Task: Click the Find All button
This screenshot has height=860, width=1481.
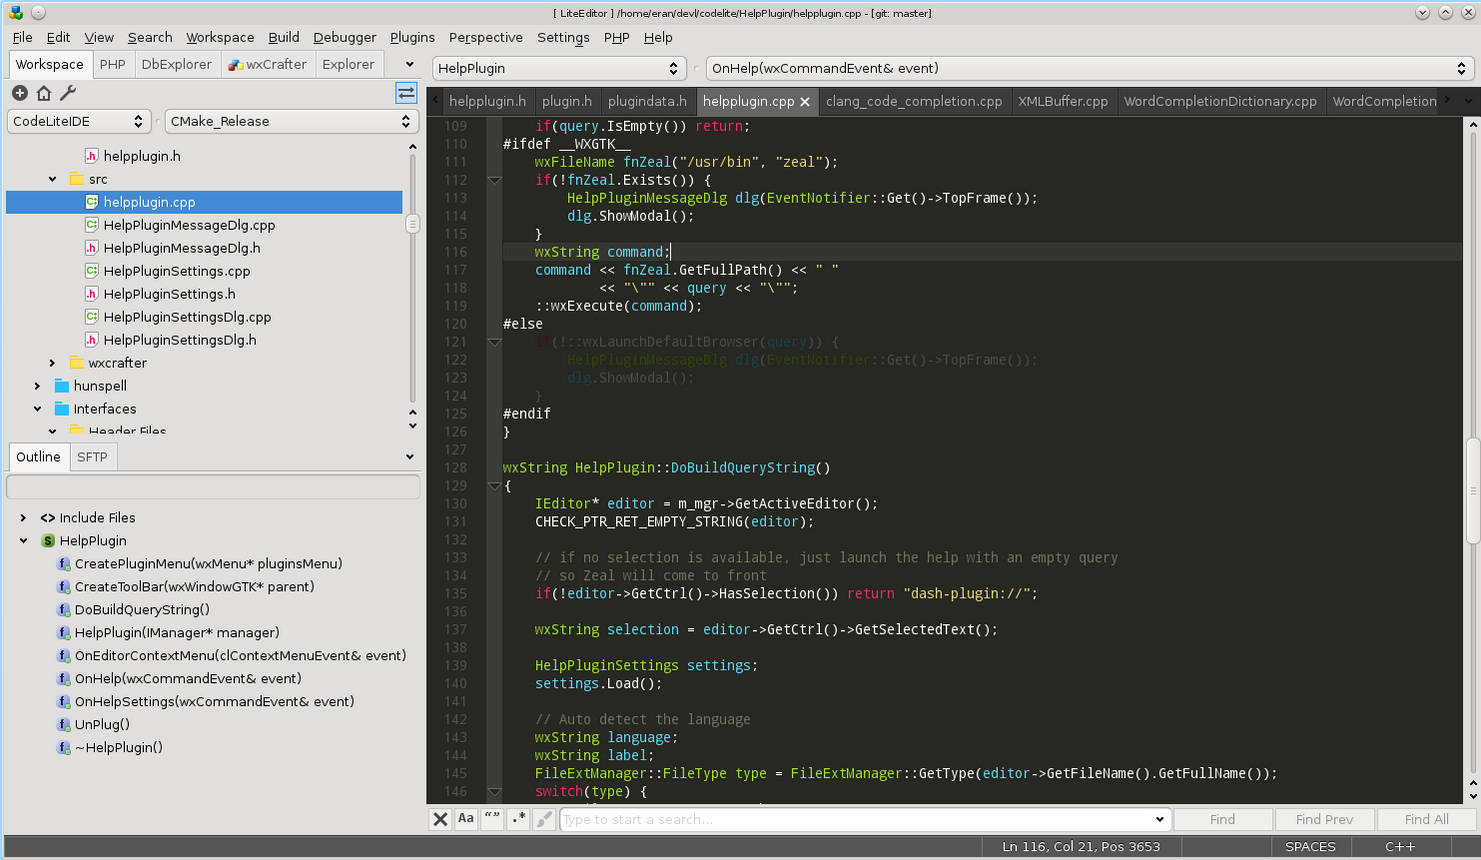Action: point(1427,819)
